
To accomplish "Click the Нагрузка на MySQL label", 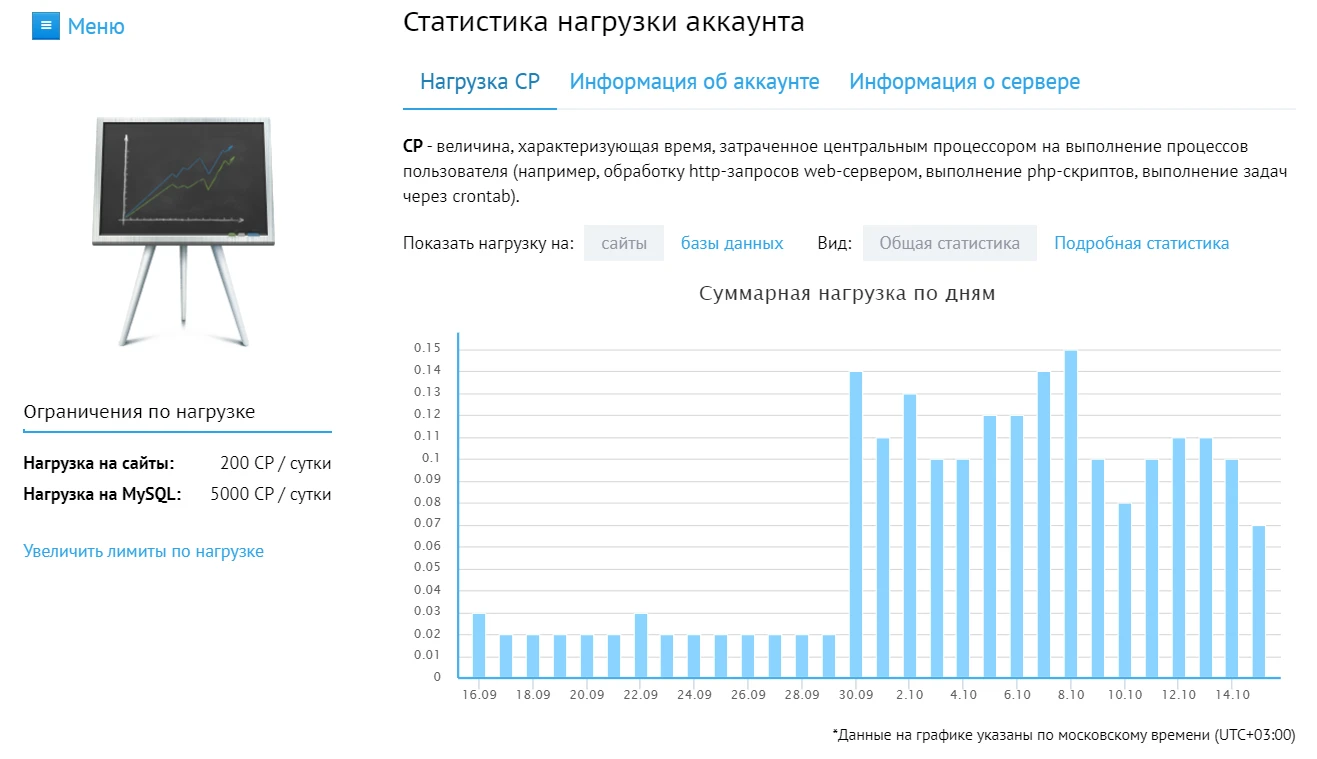I will point(103,493).
